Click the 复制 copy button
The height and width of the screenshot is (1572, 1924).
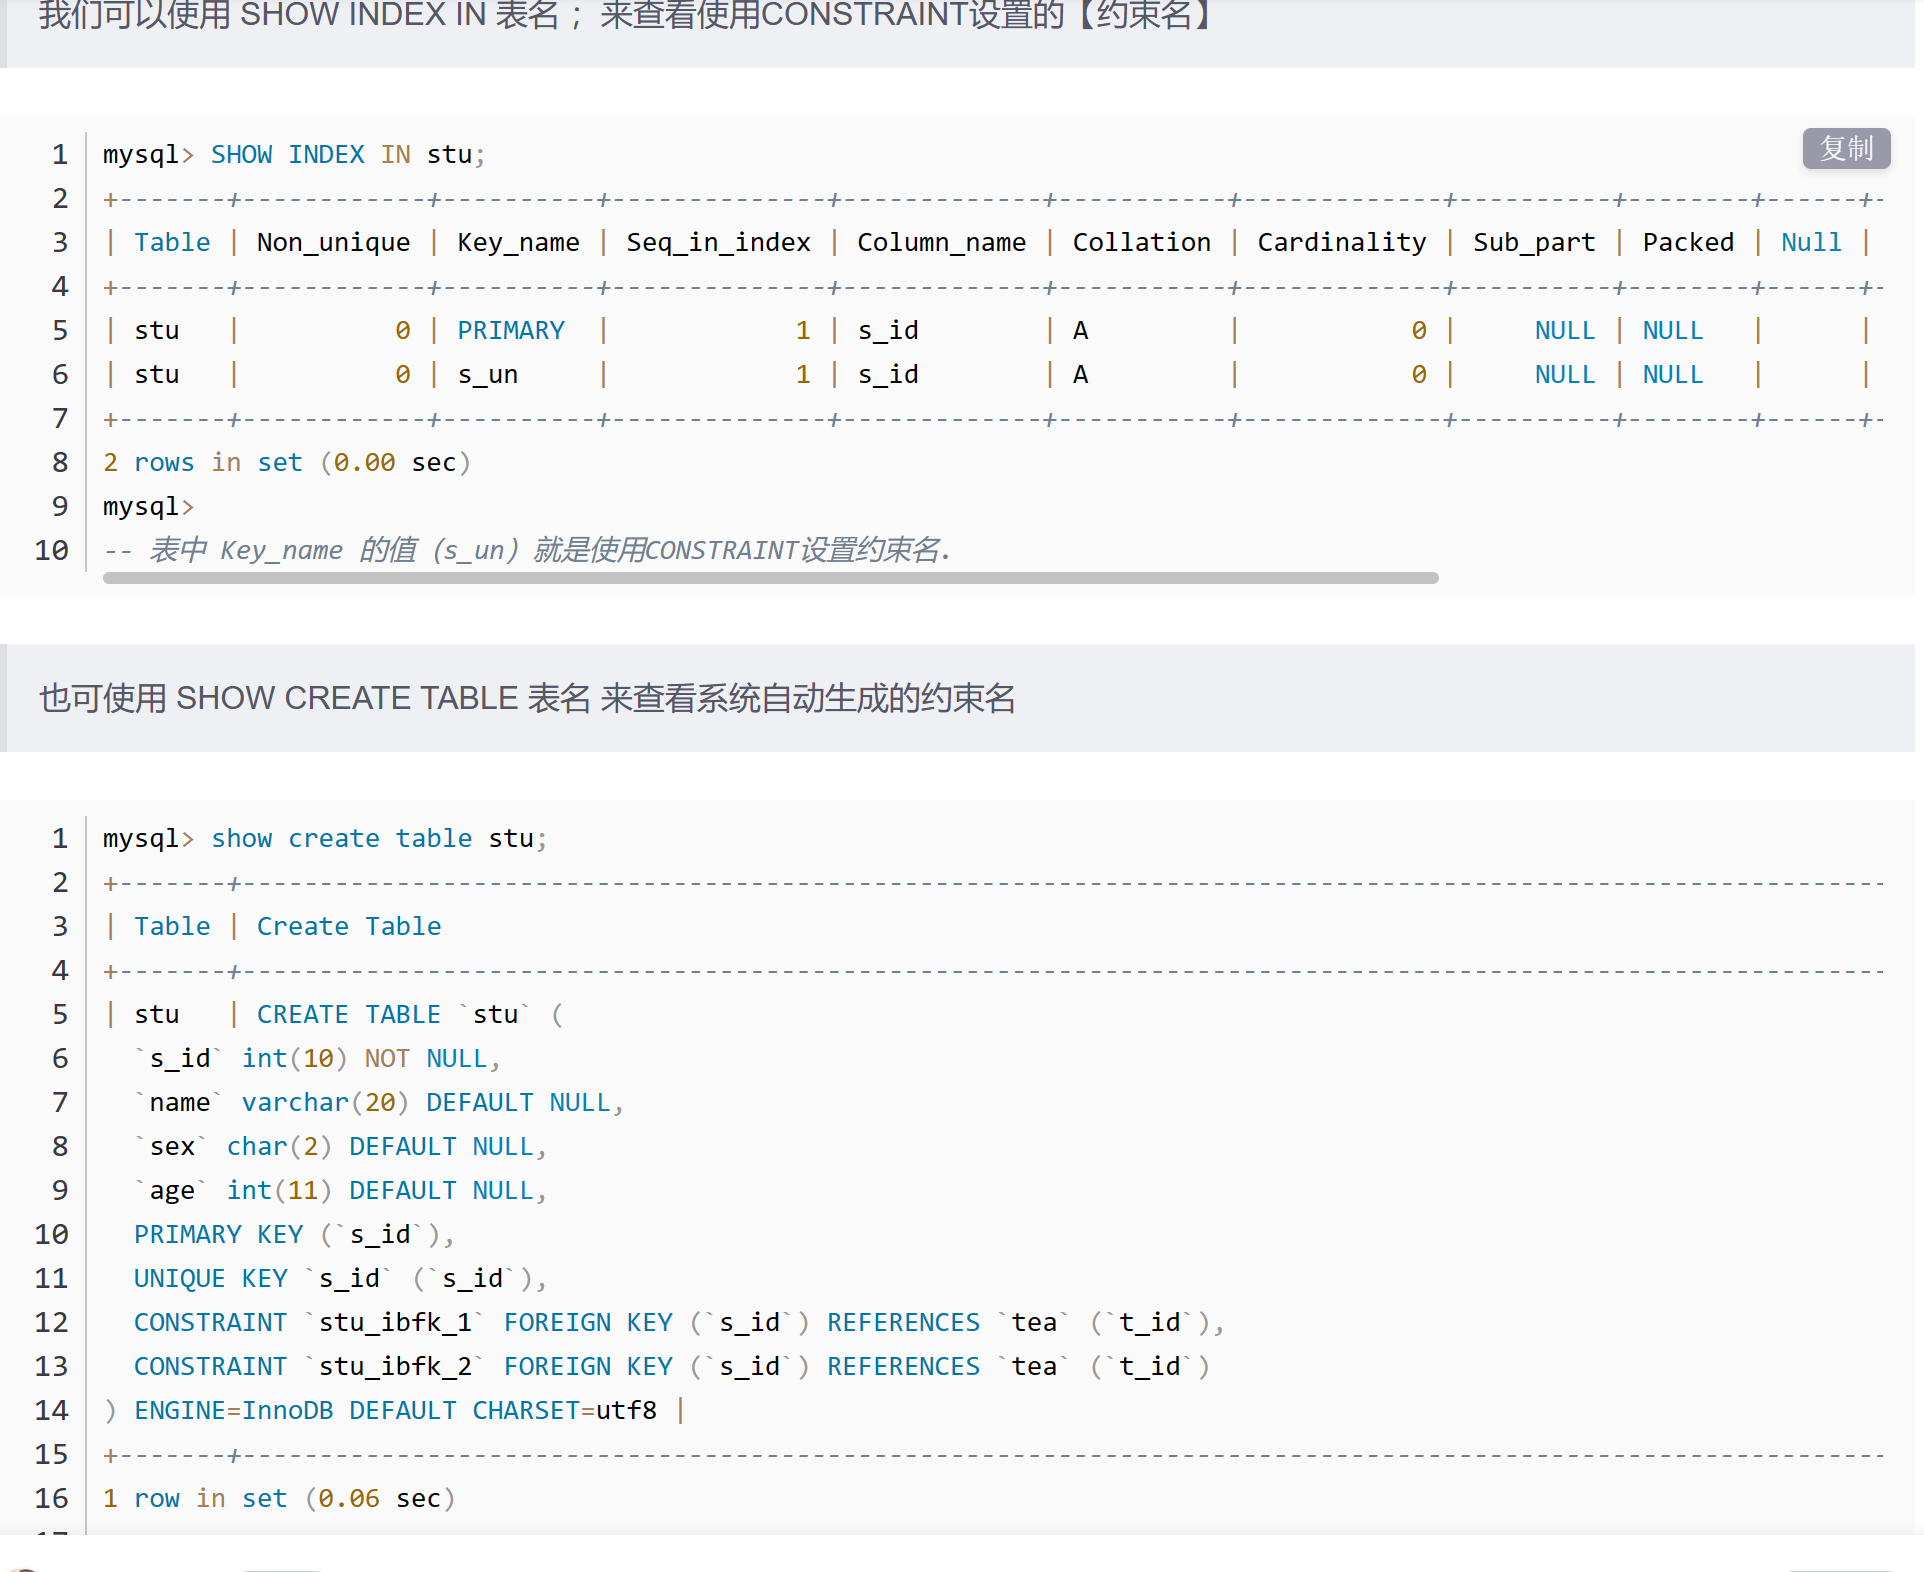point(1845,149)
